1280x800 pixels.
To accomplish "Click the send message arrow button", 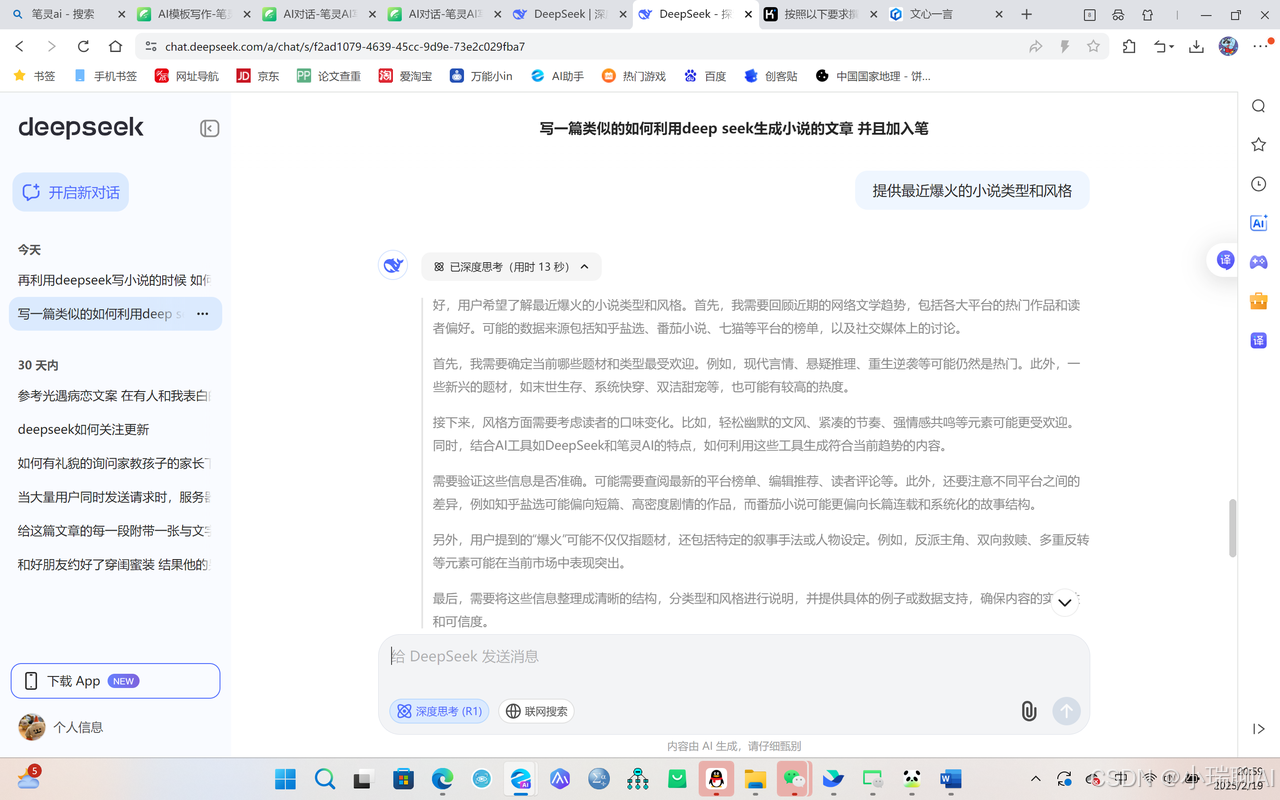I will (1066, 711).
